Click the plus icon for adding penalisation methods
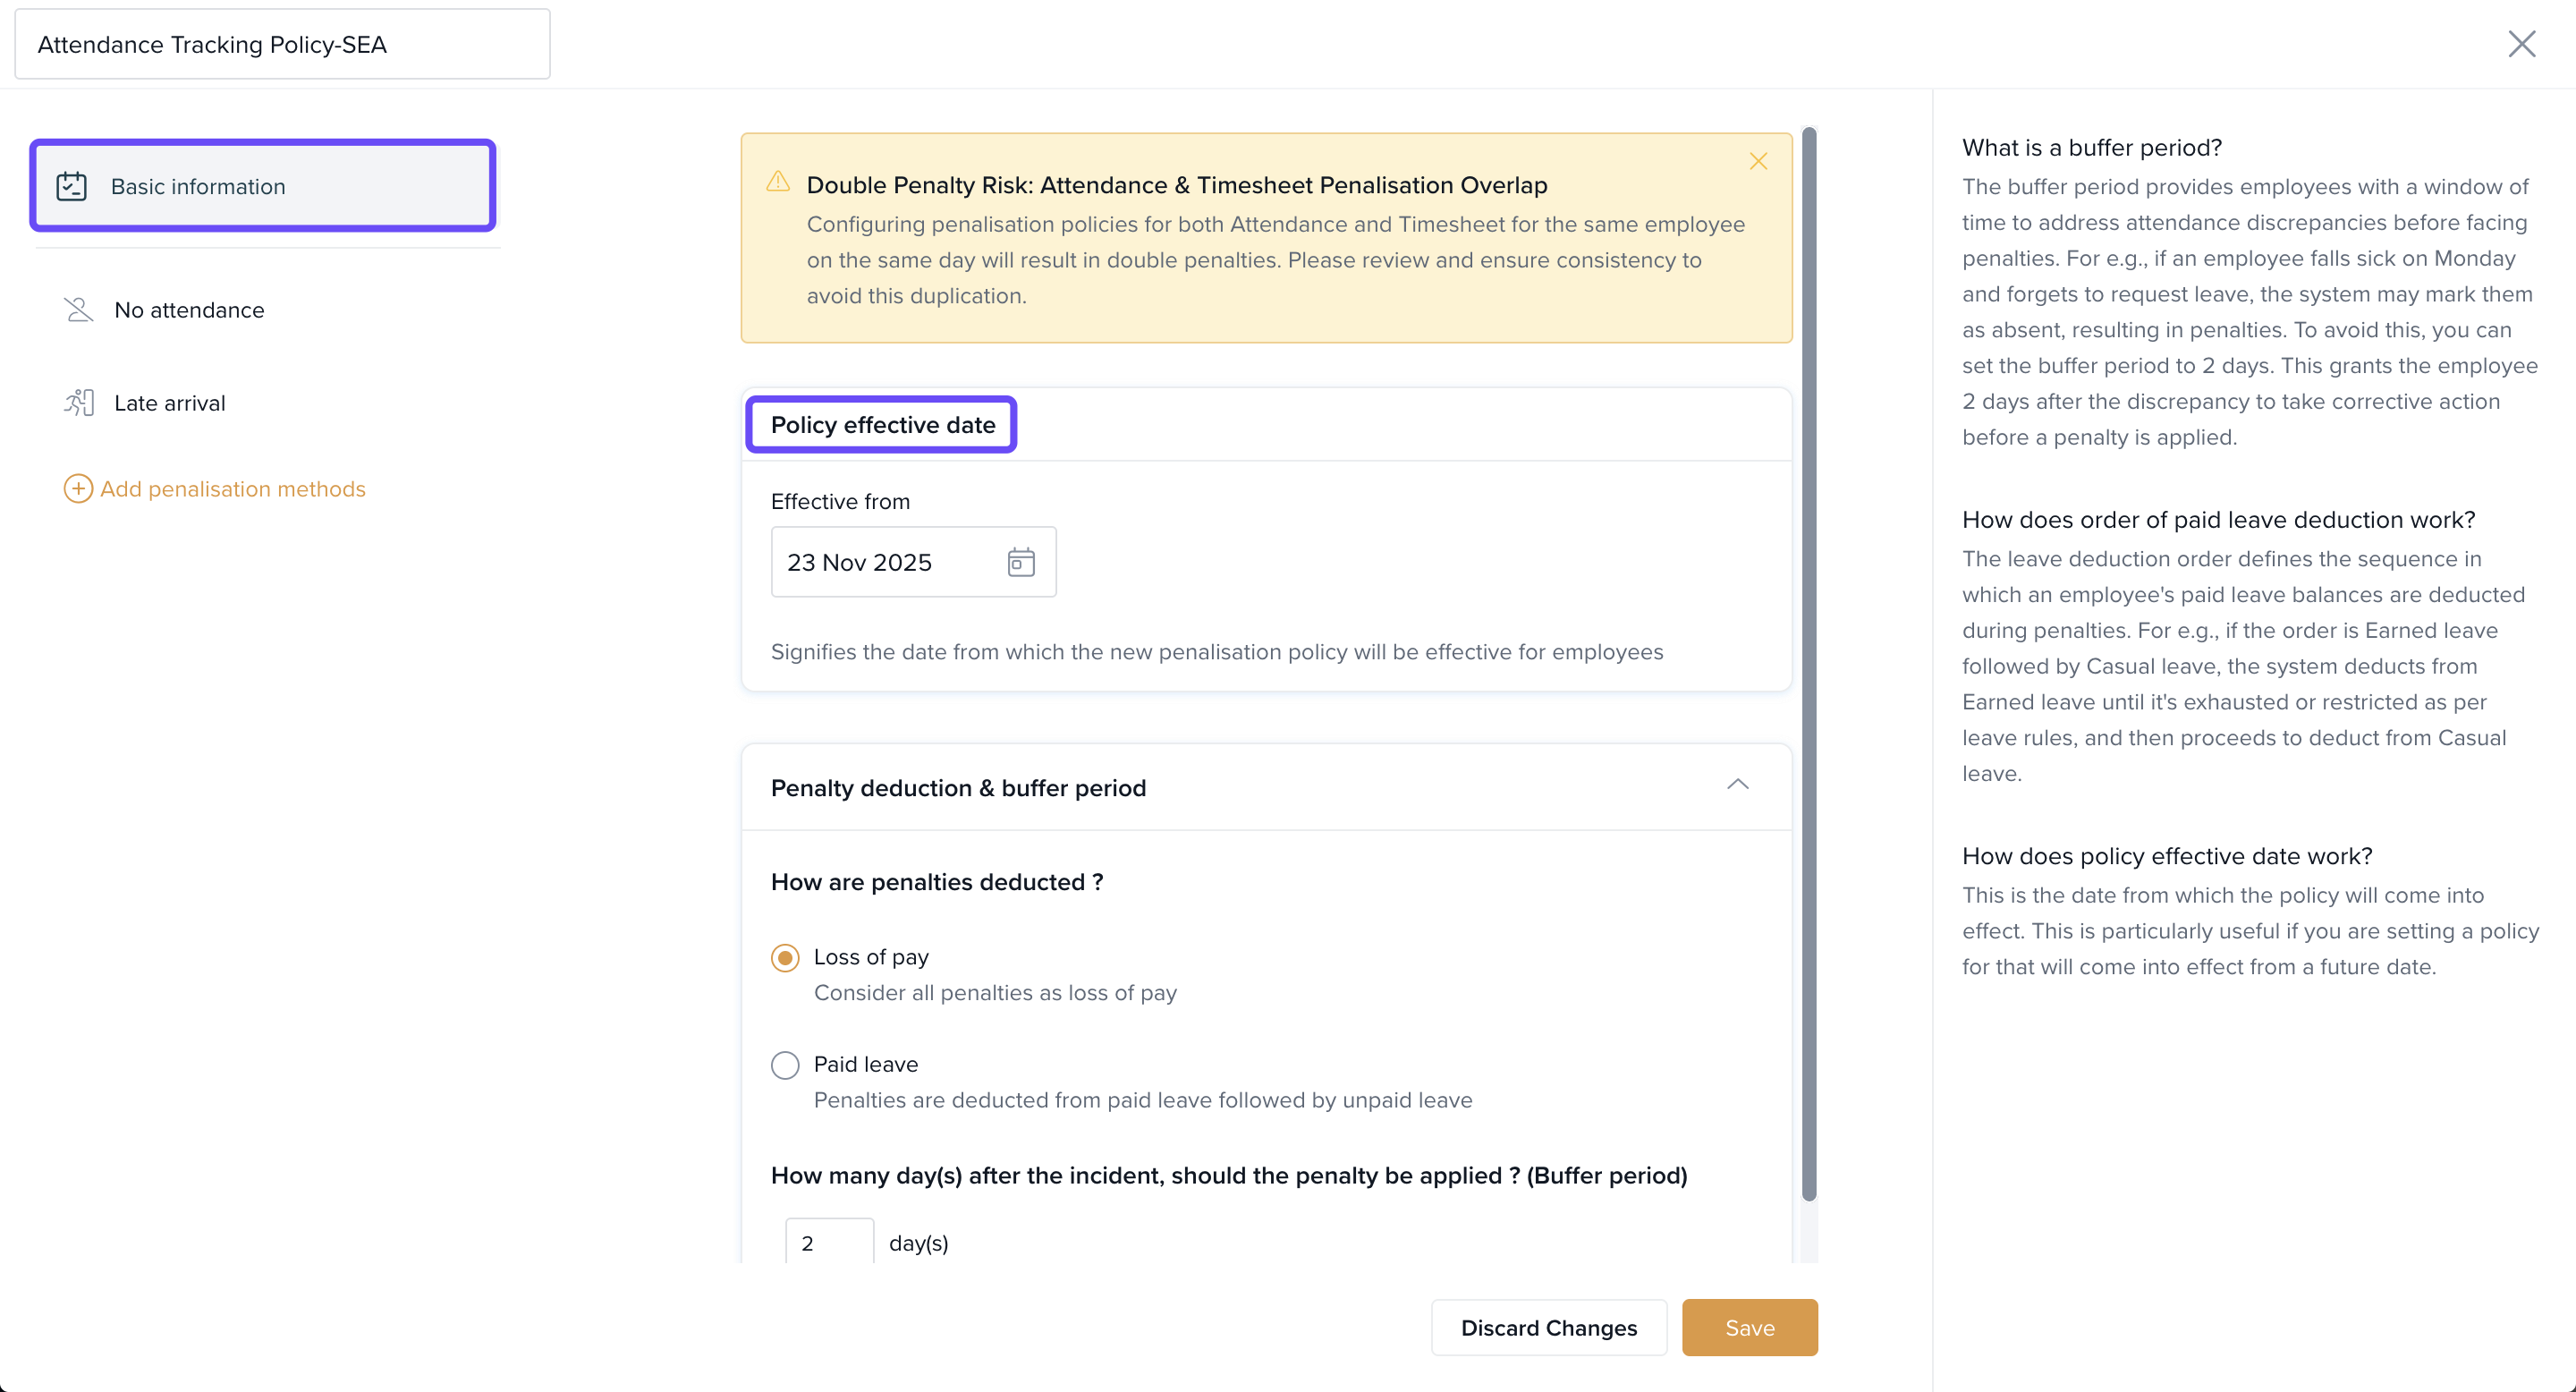The height and width of the screenshot is (1392, 2576). click(78, 489)
